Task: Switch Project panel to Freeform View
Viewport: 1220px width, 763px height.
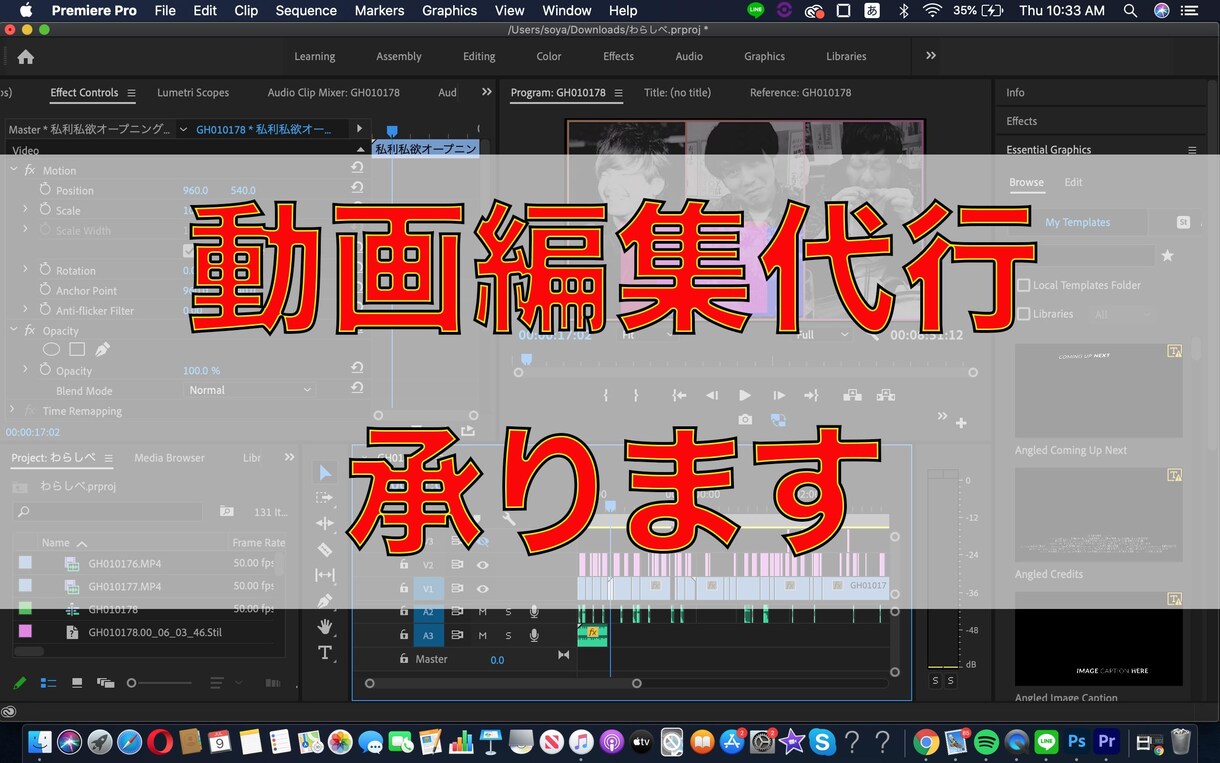Action: pyautogui.click(x=105, y=683)
